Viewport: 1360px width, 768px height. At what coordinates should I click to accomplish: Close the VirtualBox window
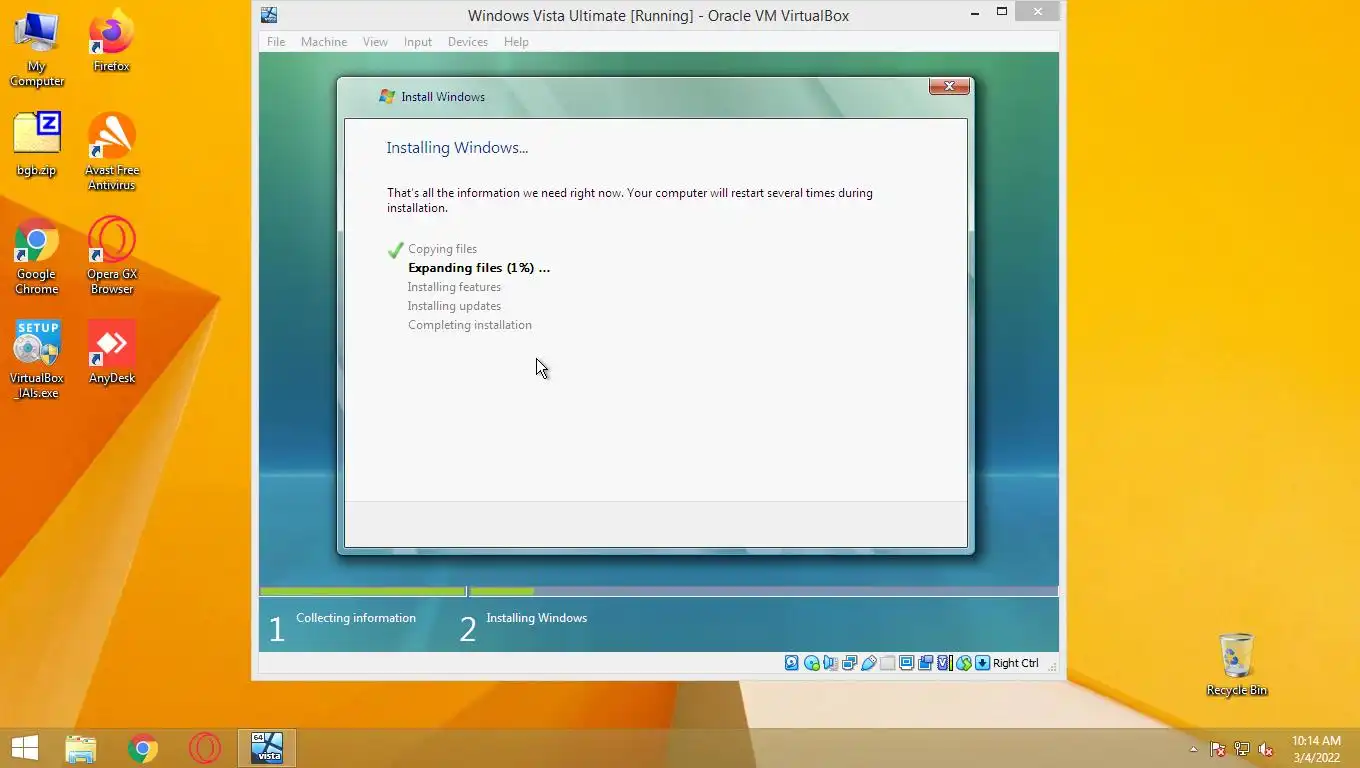(1038, 12)
